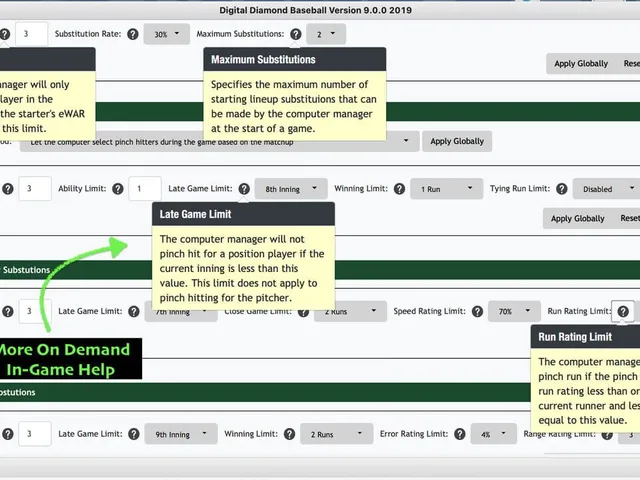Click the 'Speed Rating Limit:' label
Viewport: 640px width, 480px height.
(429, 311)
